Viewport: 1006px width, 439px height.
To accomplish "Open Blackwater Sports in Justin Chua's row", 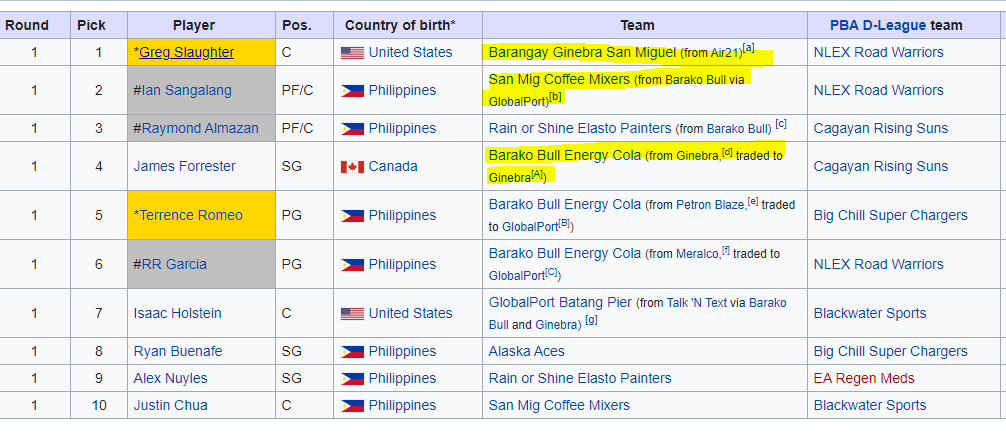I will coord(870,406).
